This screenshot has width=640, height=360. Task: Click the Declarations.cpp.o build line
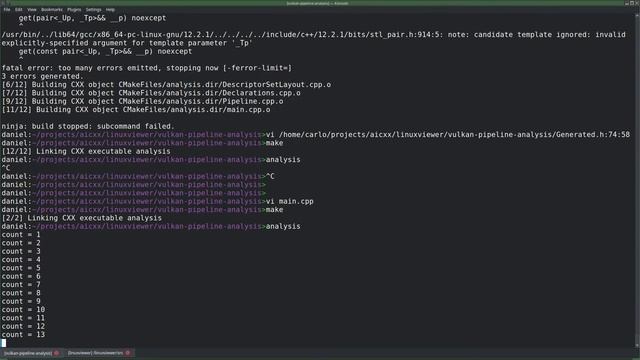click(151, 93)
